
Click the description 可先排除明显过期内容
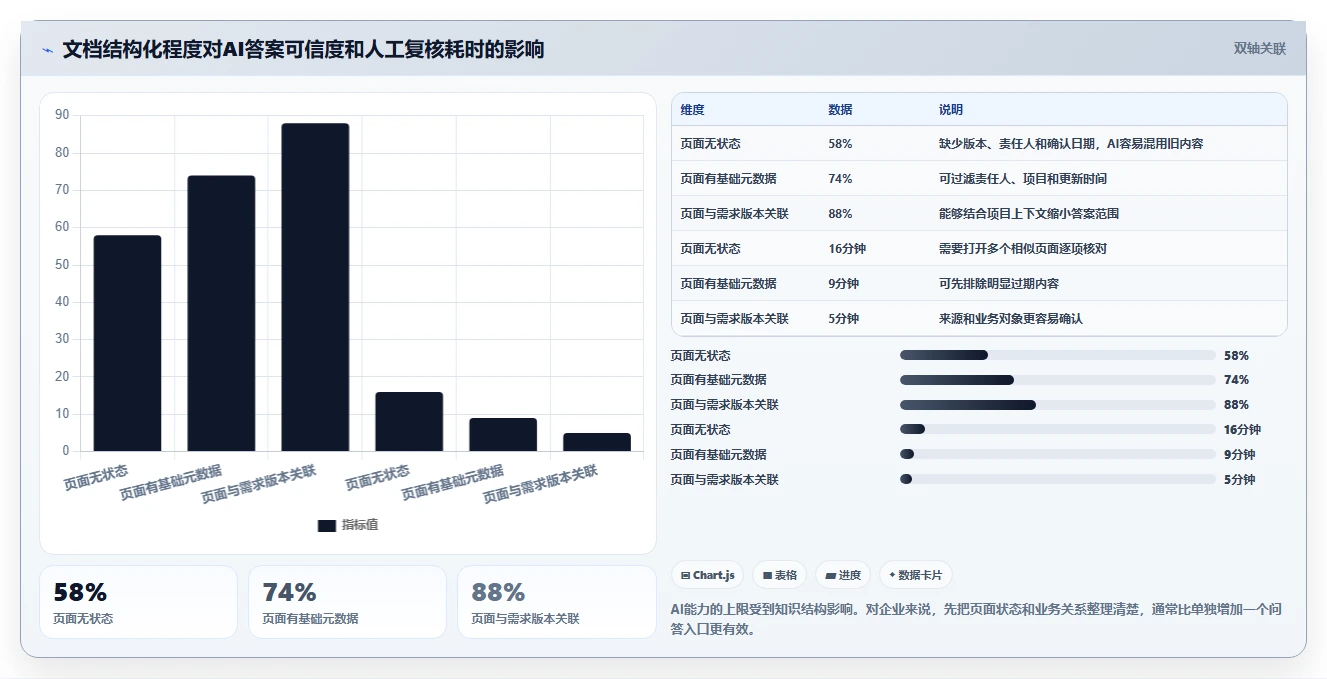coord(998,284)
